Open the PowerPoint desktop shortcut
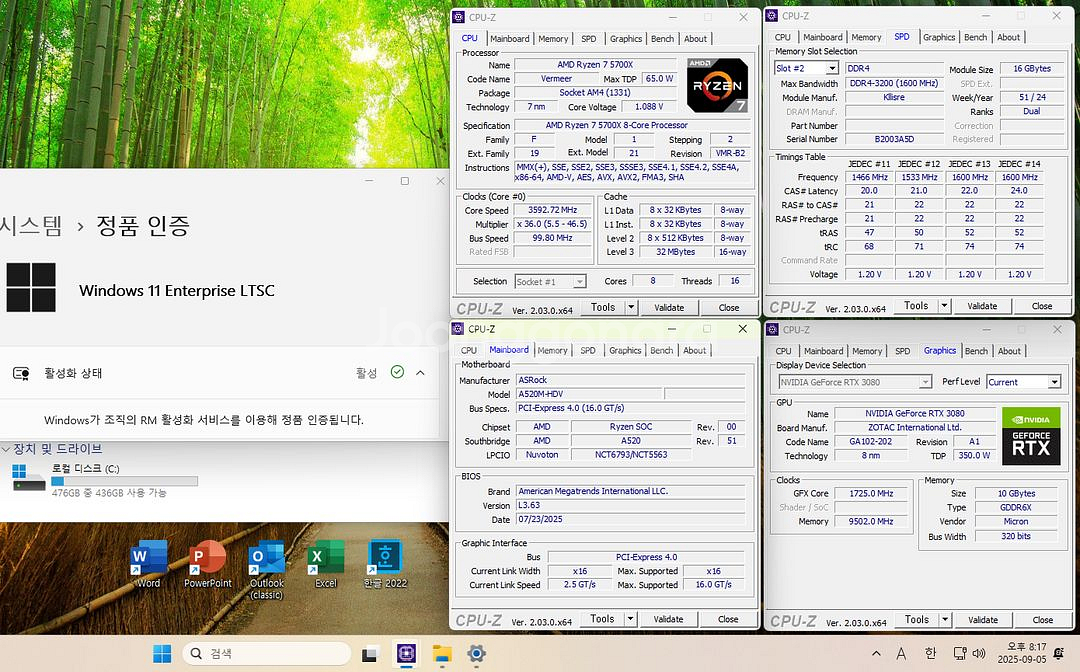 207,564
